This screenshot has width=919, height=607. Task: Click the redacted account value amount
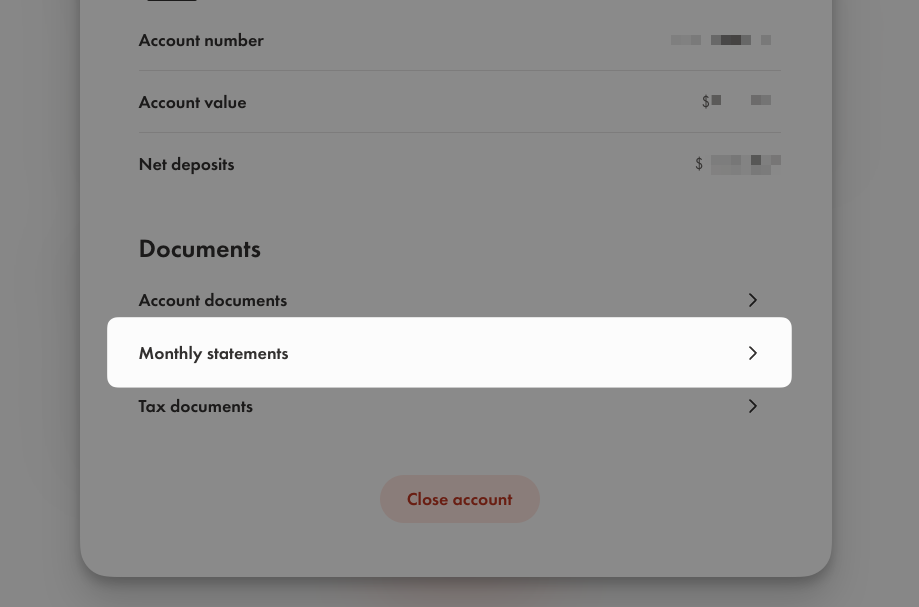737,100
